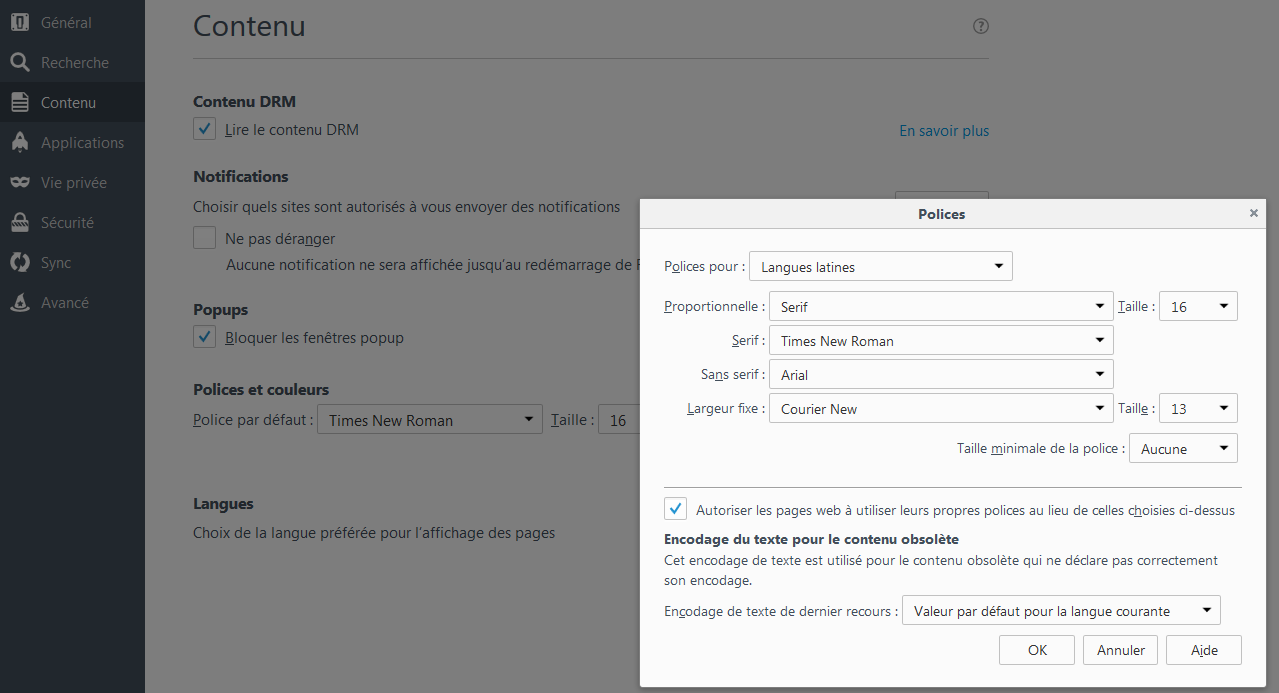Click the Général sidebar icon
This screenshot has width=1279, height=693.
point(19,22)
